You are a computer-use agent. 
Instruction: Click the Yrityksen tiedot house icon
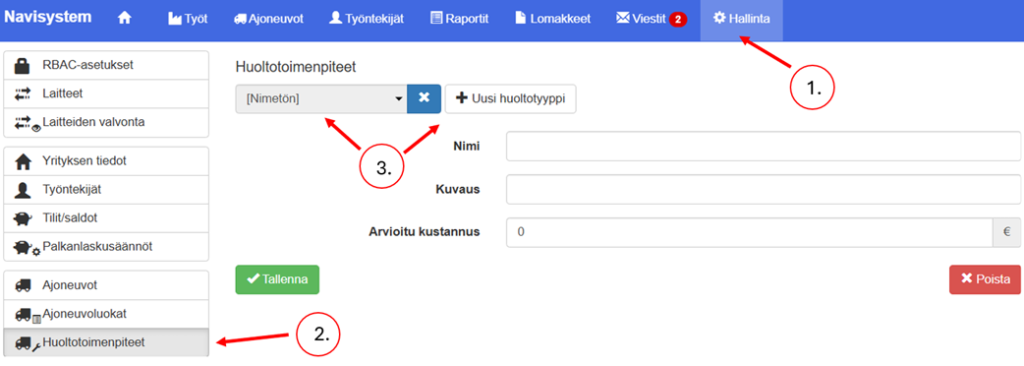[x=23, y=161]
